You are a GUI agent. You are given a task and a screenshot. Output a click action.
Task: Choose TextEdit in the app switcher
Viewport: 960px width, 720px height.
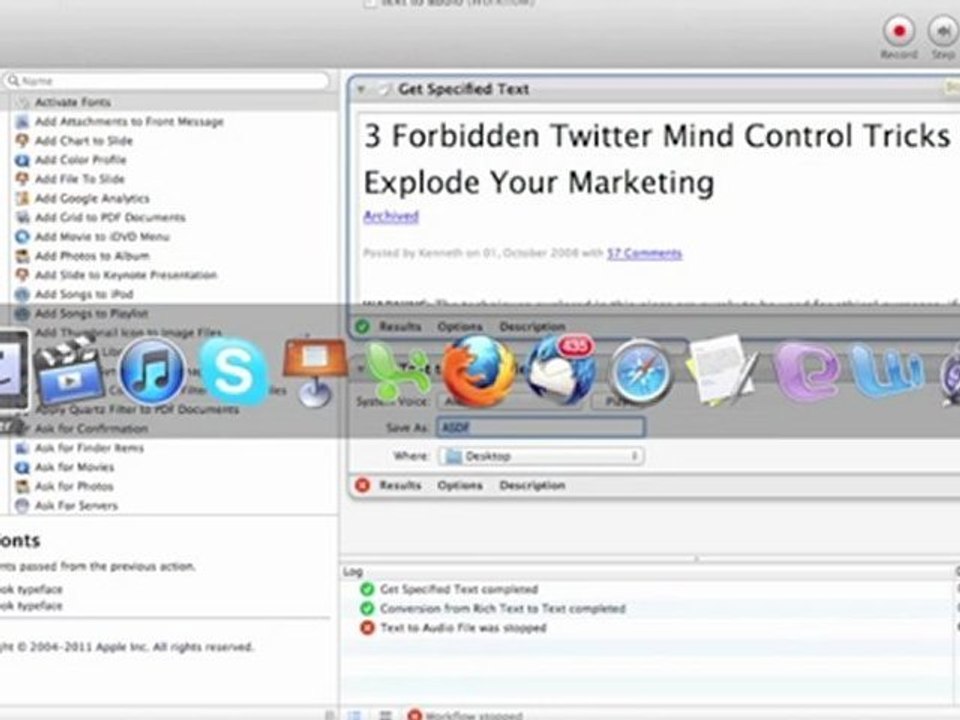pyautogui.click(x=722, y=371)
